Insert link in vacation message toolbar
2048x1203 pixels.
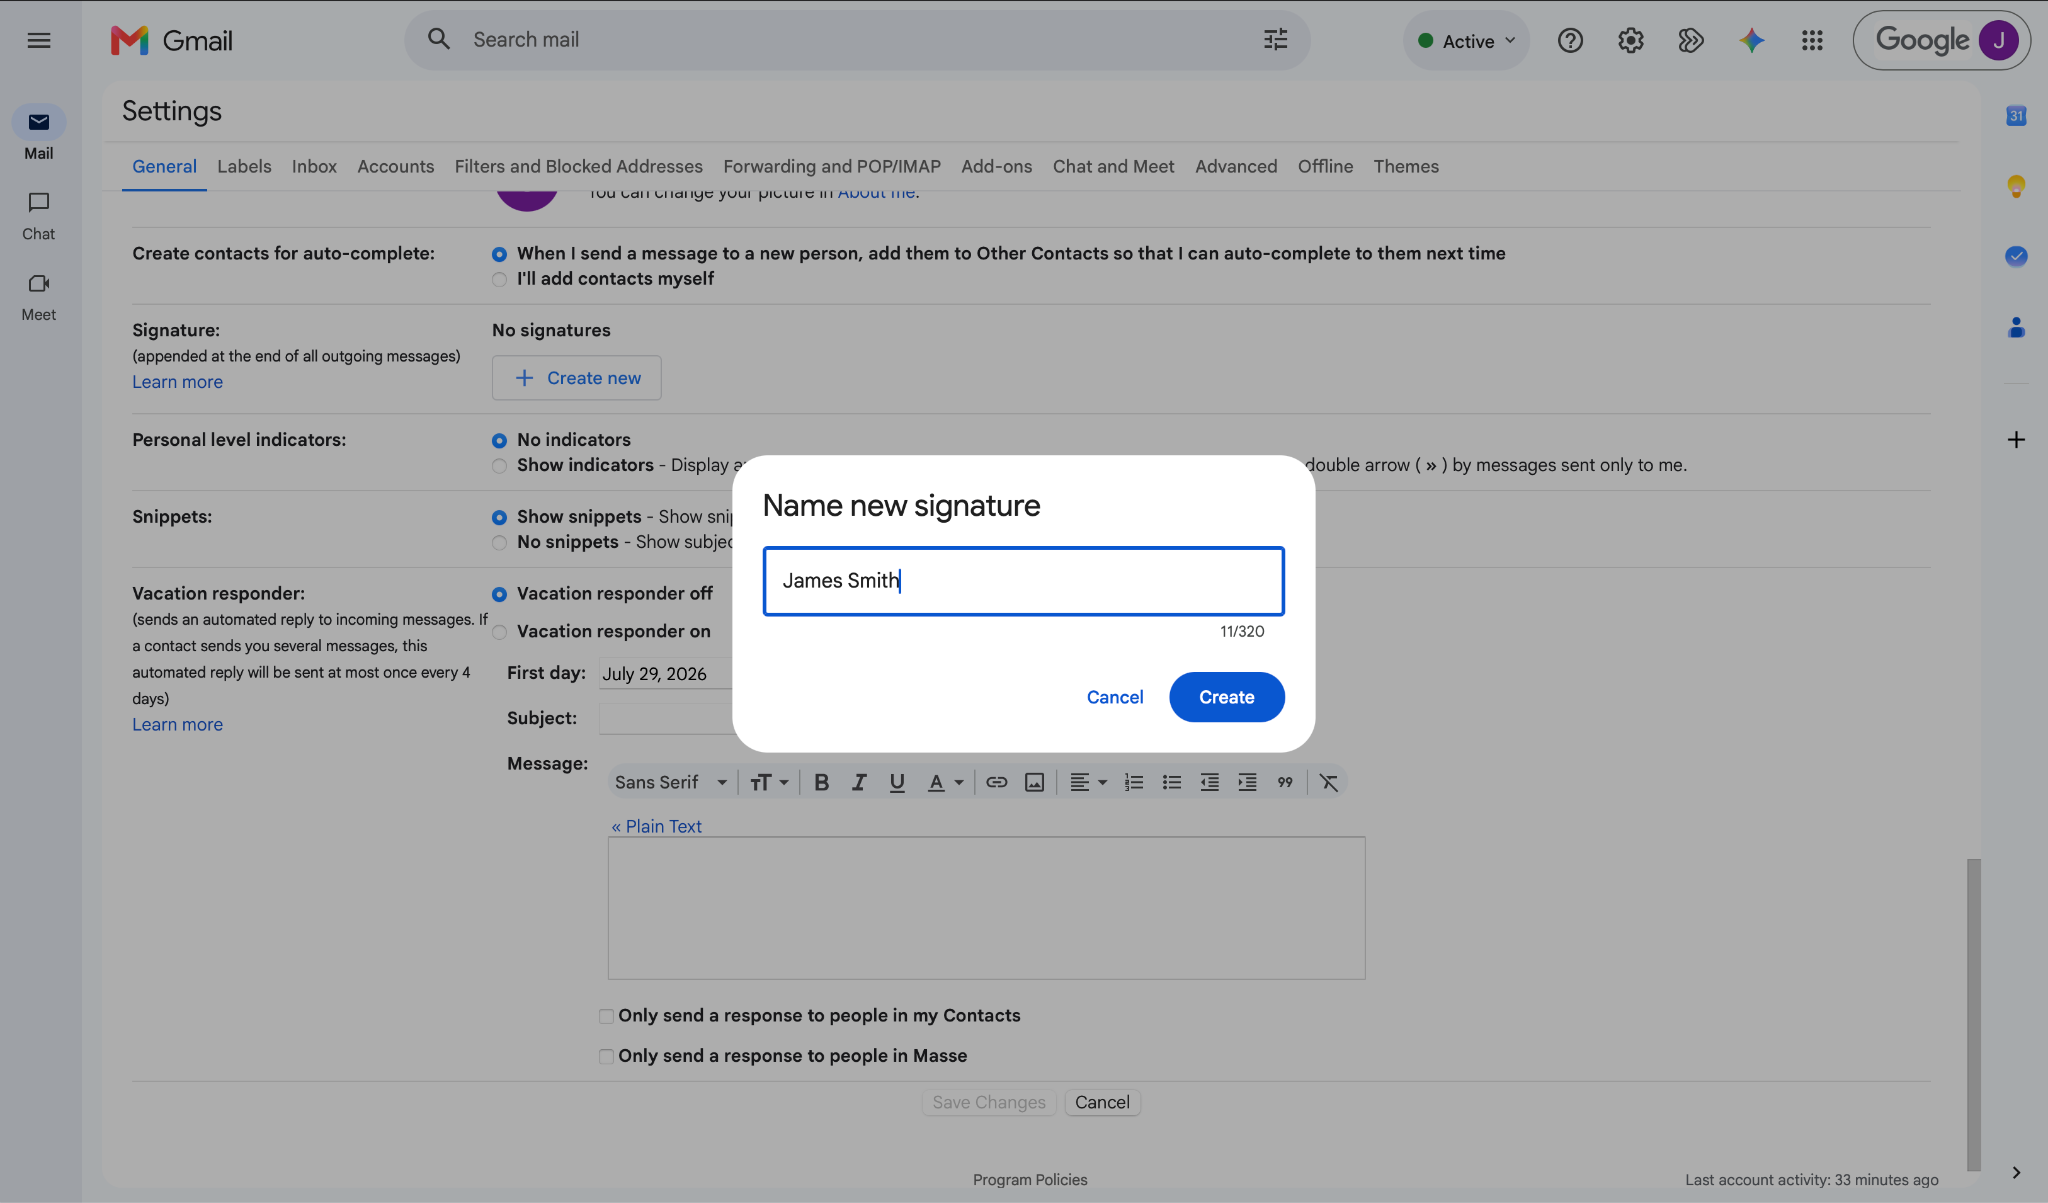point(996,782)
